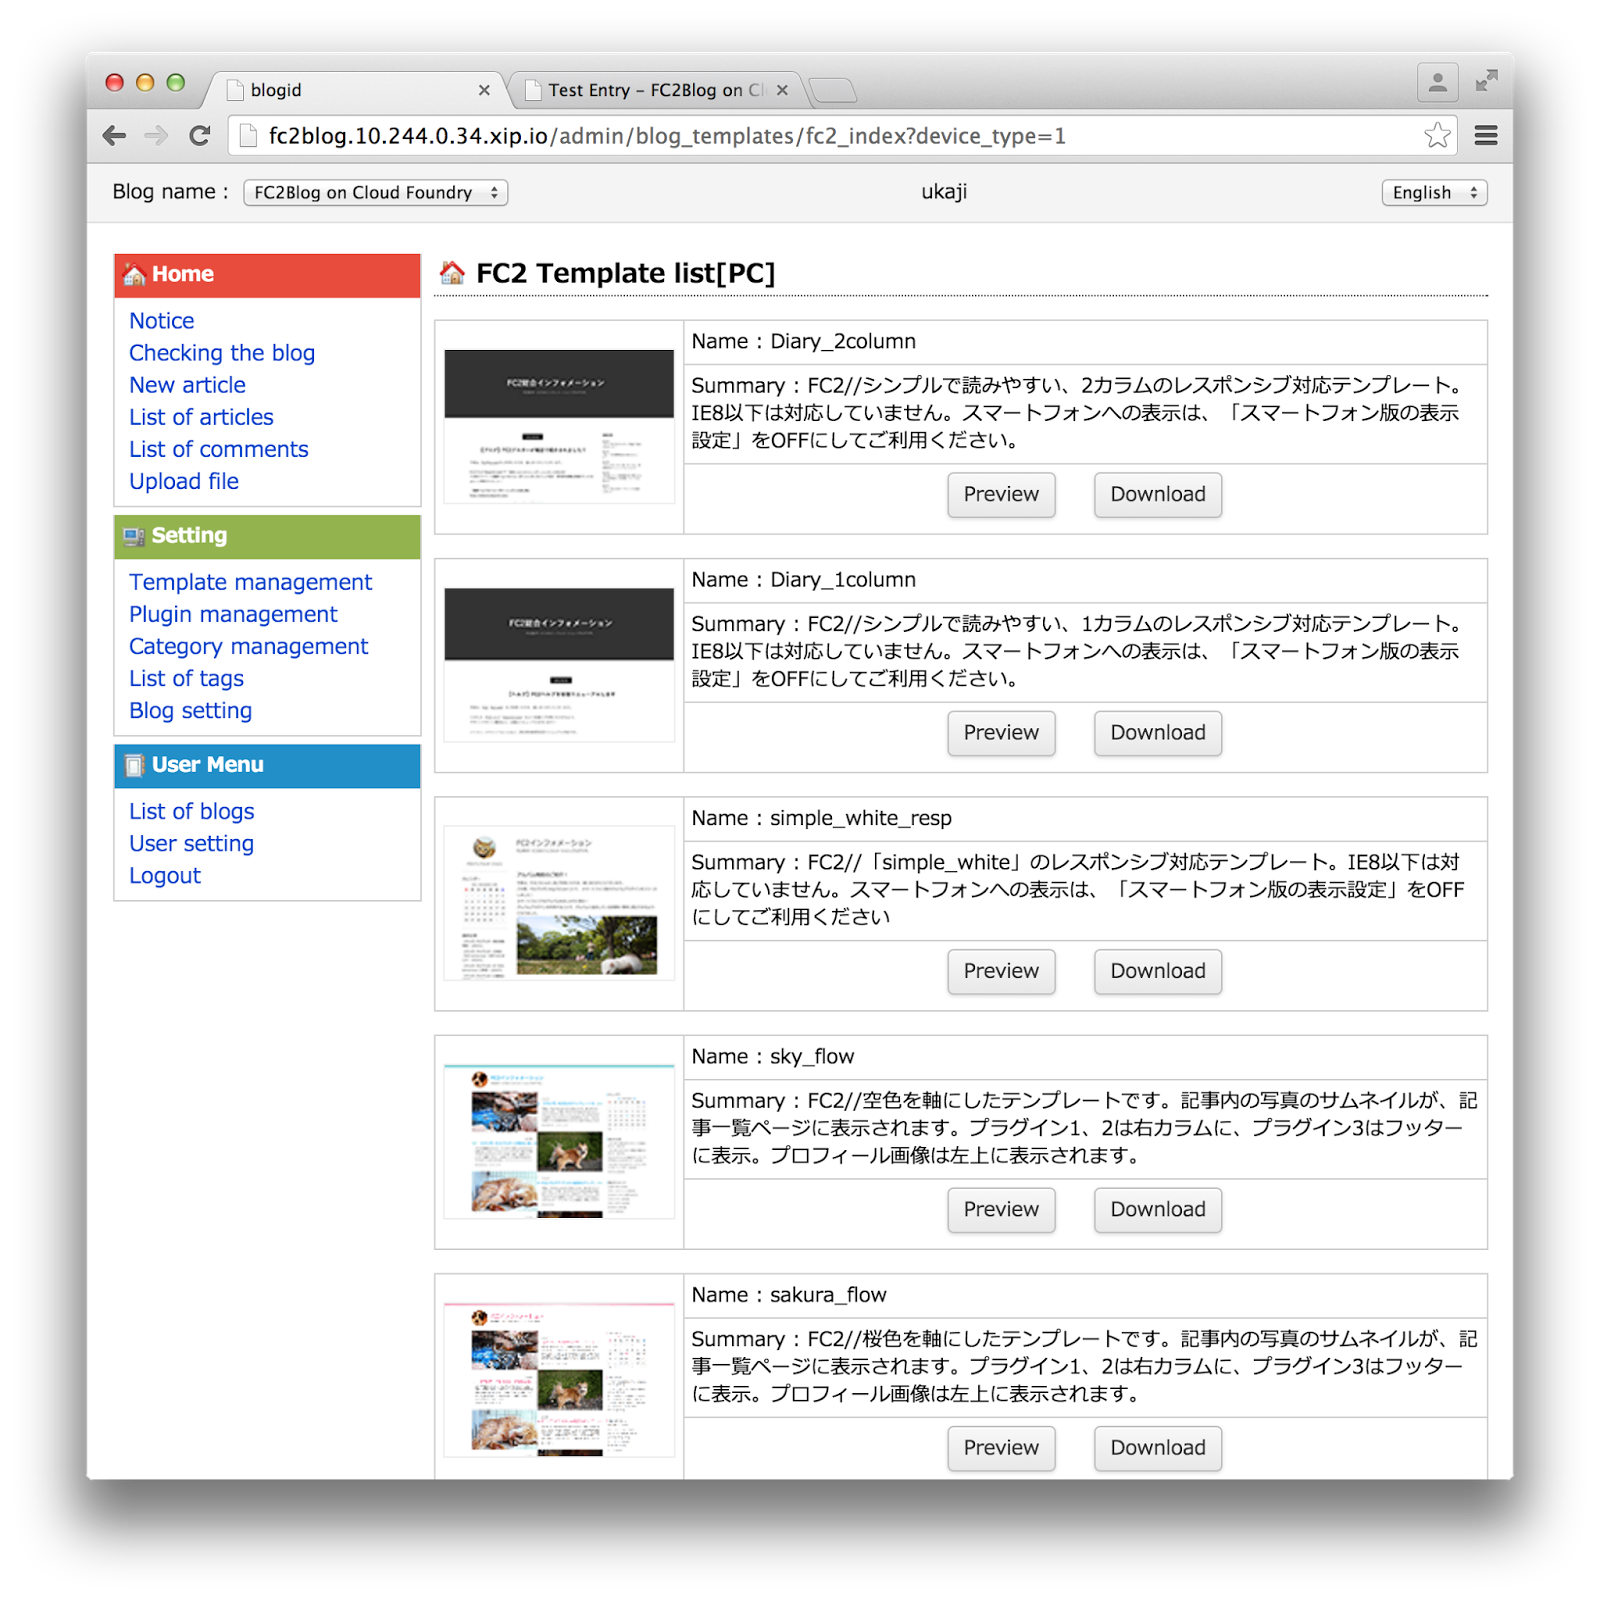The height and width of the screenshot is (1600, 1600).
Task: Click the sky_flow thumbnail image
Action: [x=559, y=1141]
